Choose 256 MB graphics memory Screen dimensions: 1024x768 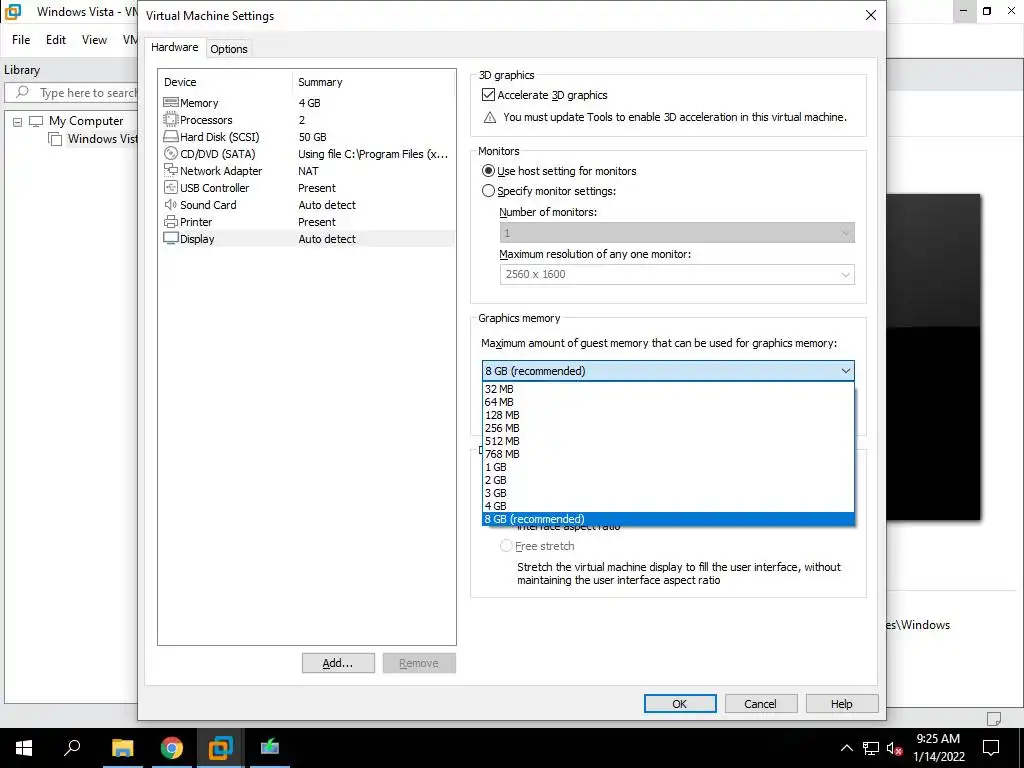tap(668, 428)
